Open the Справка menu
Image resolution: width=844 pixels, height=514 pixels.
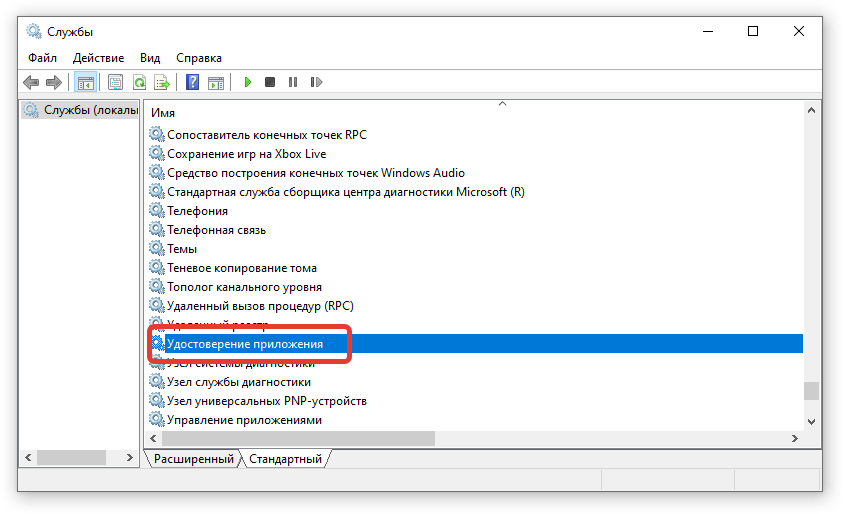(199, 58)
